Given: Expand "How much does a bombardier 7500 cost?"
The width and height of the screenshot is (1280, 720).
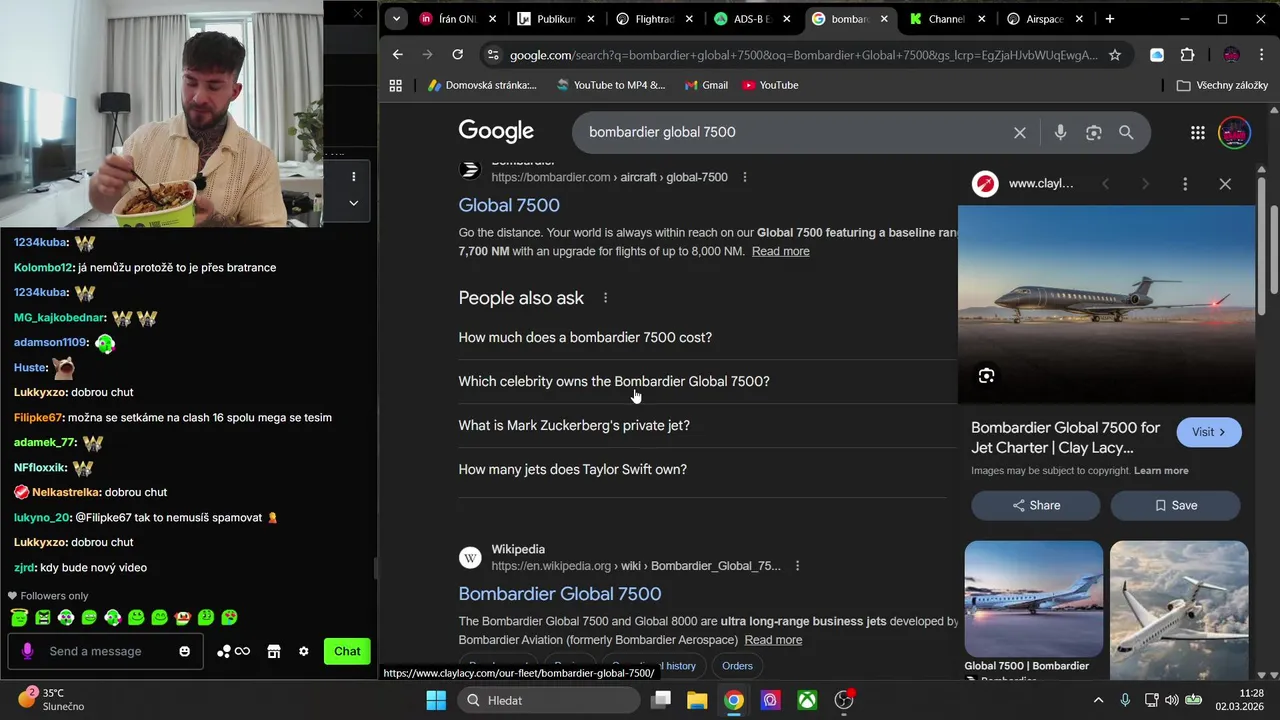Looking at the screenshot, I should point(708,338).
